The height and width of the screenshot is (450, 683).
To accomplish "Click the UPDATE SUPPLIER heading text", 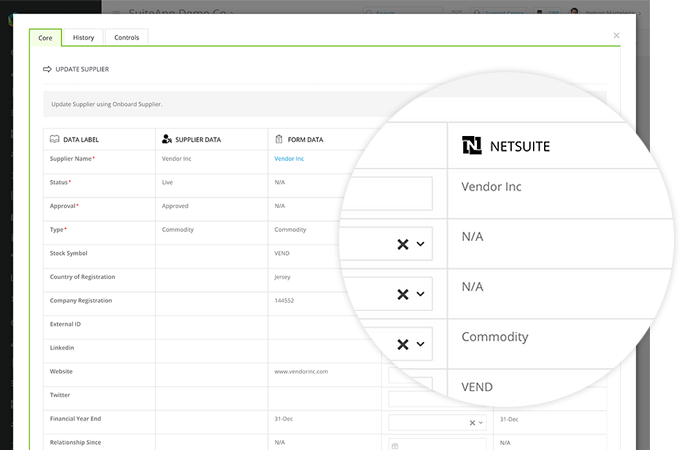I will point(82,69).
